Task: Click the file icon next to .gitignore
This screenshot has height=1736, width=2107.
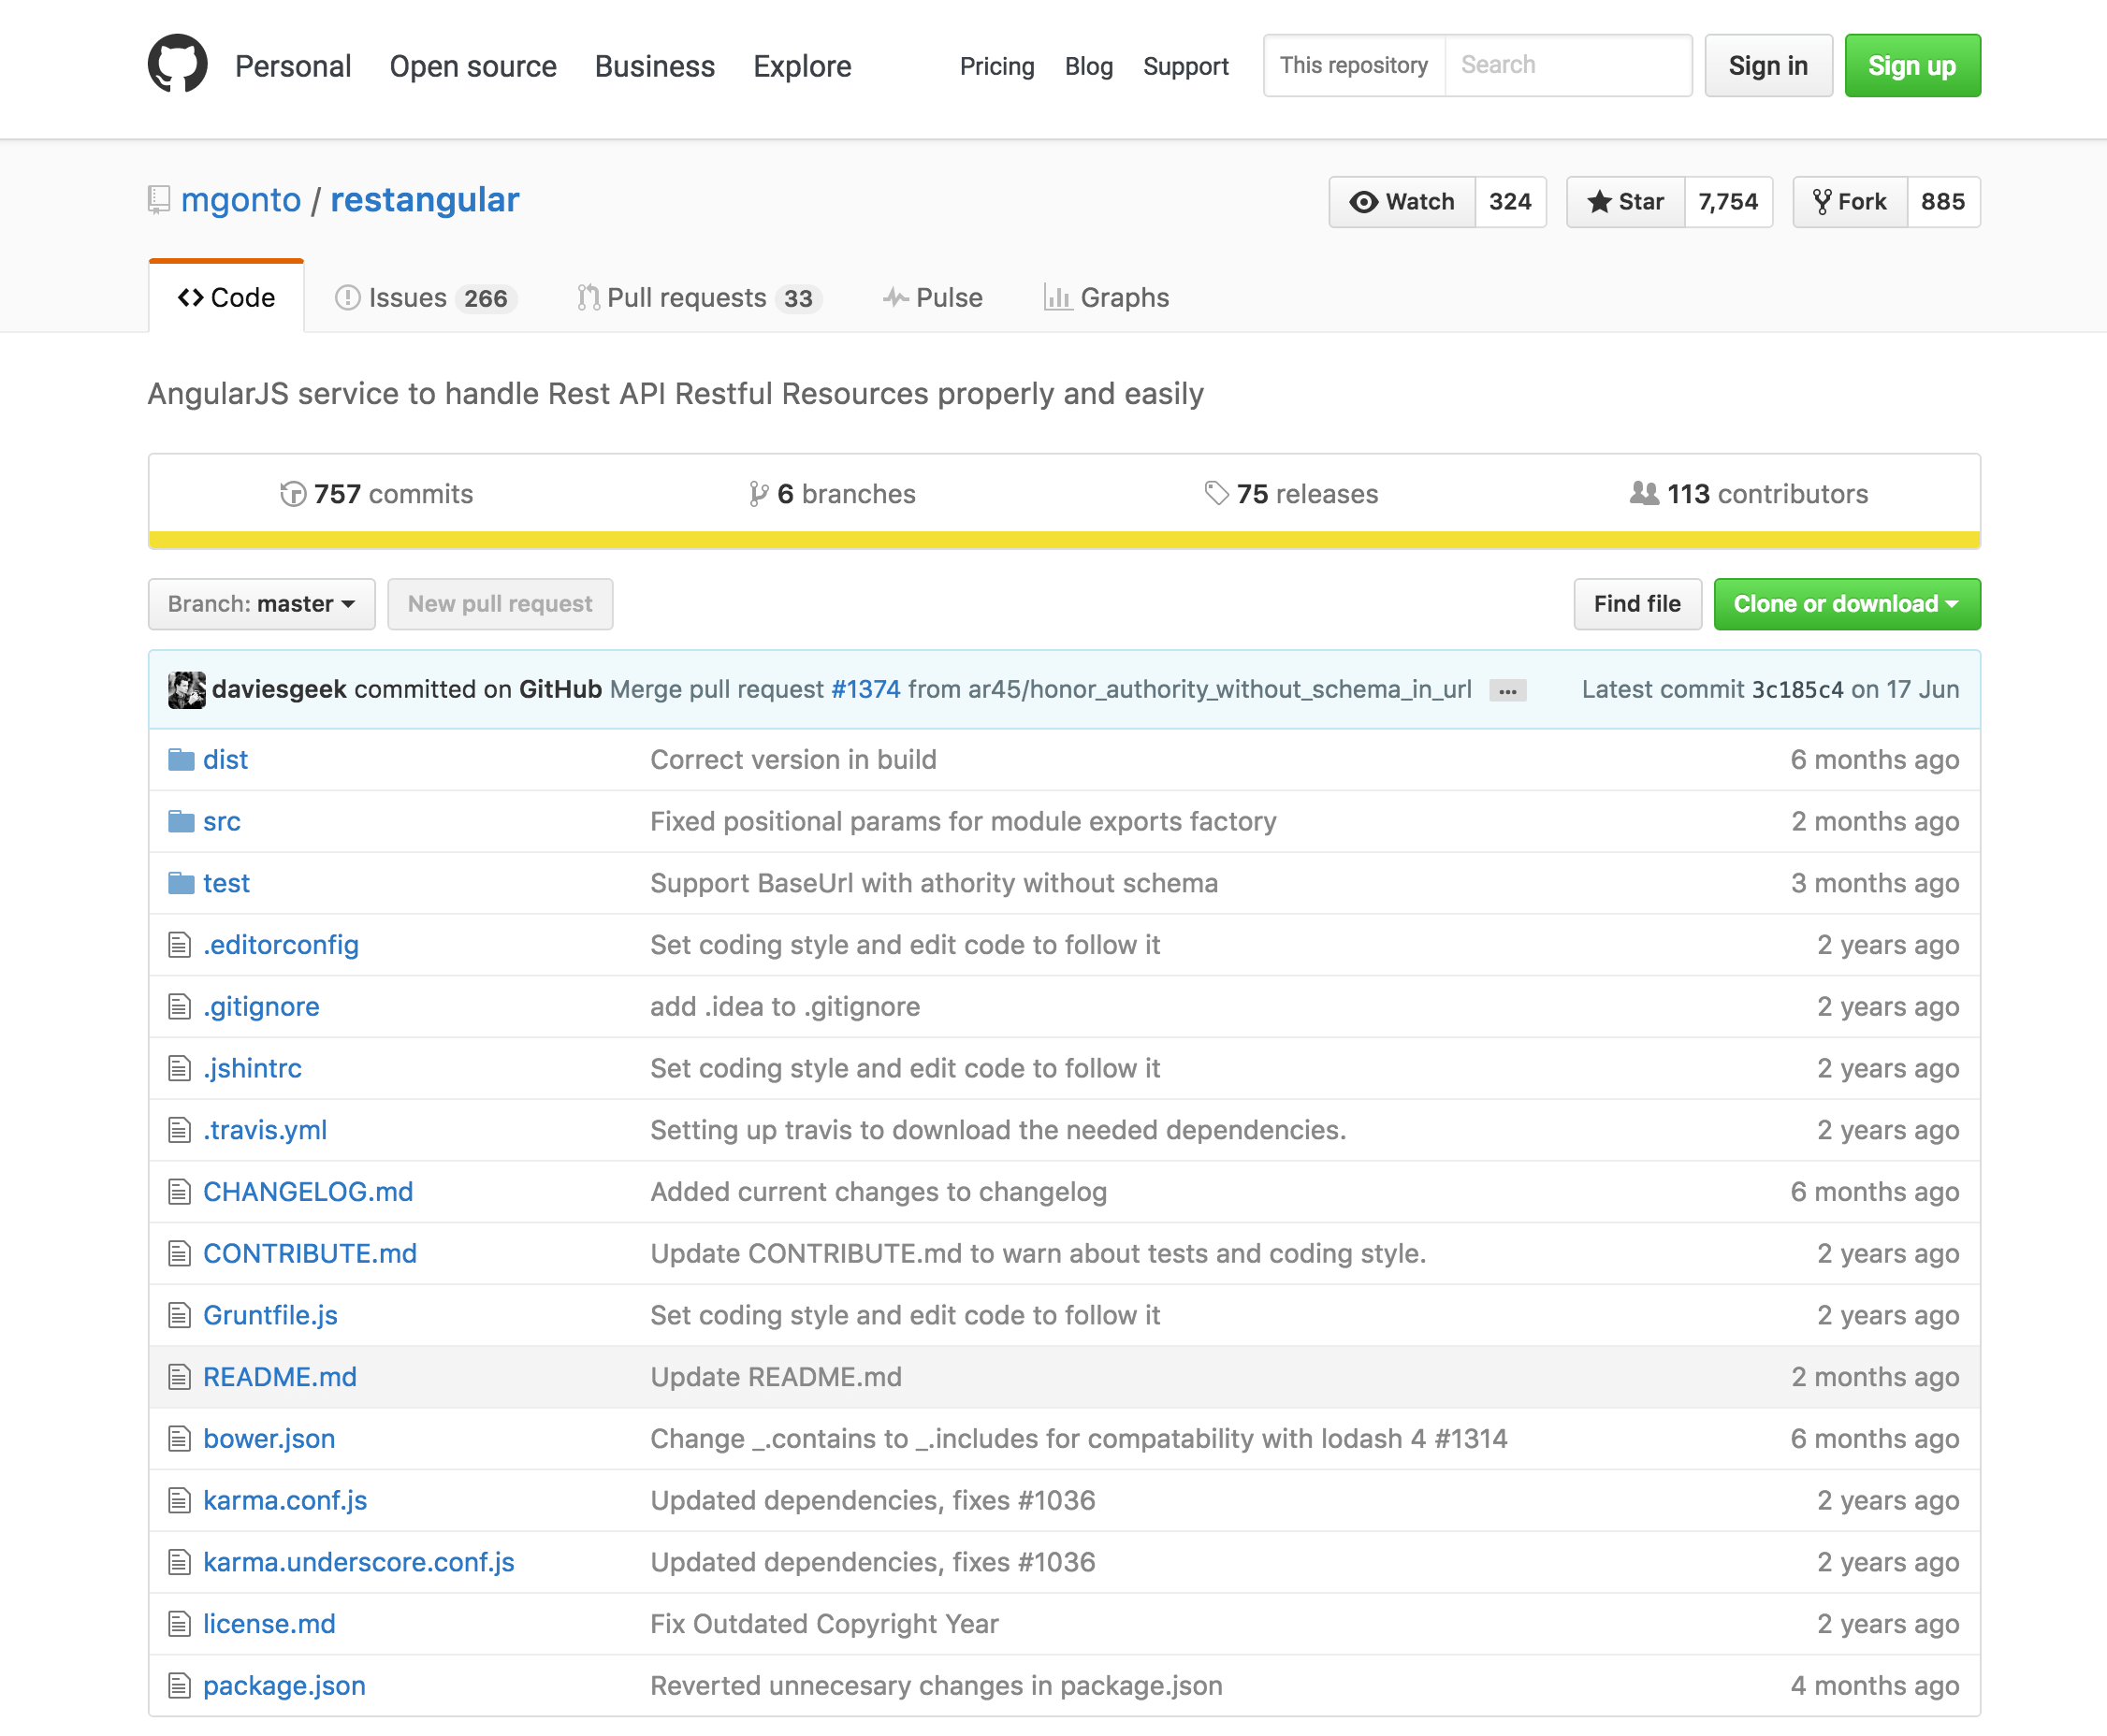Action: click(180, 1007)
